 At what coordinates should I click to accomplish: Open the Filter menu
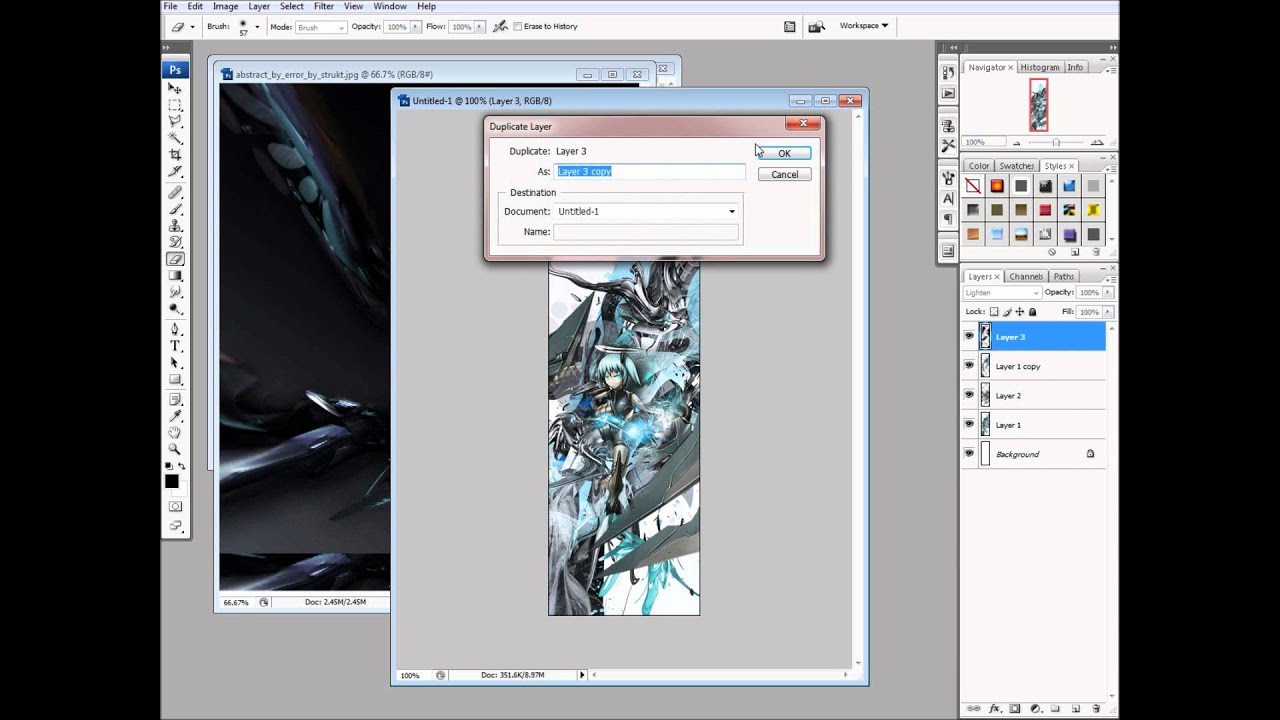coord(324,6)
